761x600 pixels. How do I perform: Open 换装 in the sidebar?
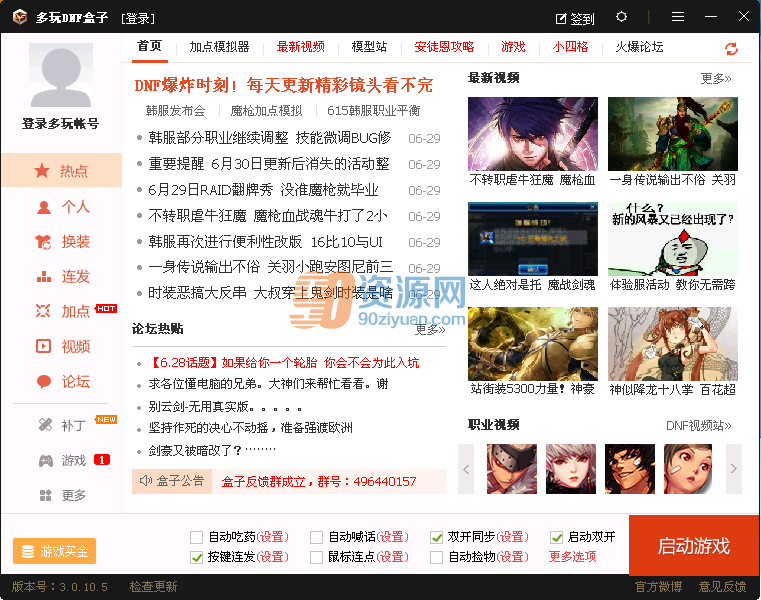61,241
